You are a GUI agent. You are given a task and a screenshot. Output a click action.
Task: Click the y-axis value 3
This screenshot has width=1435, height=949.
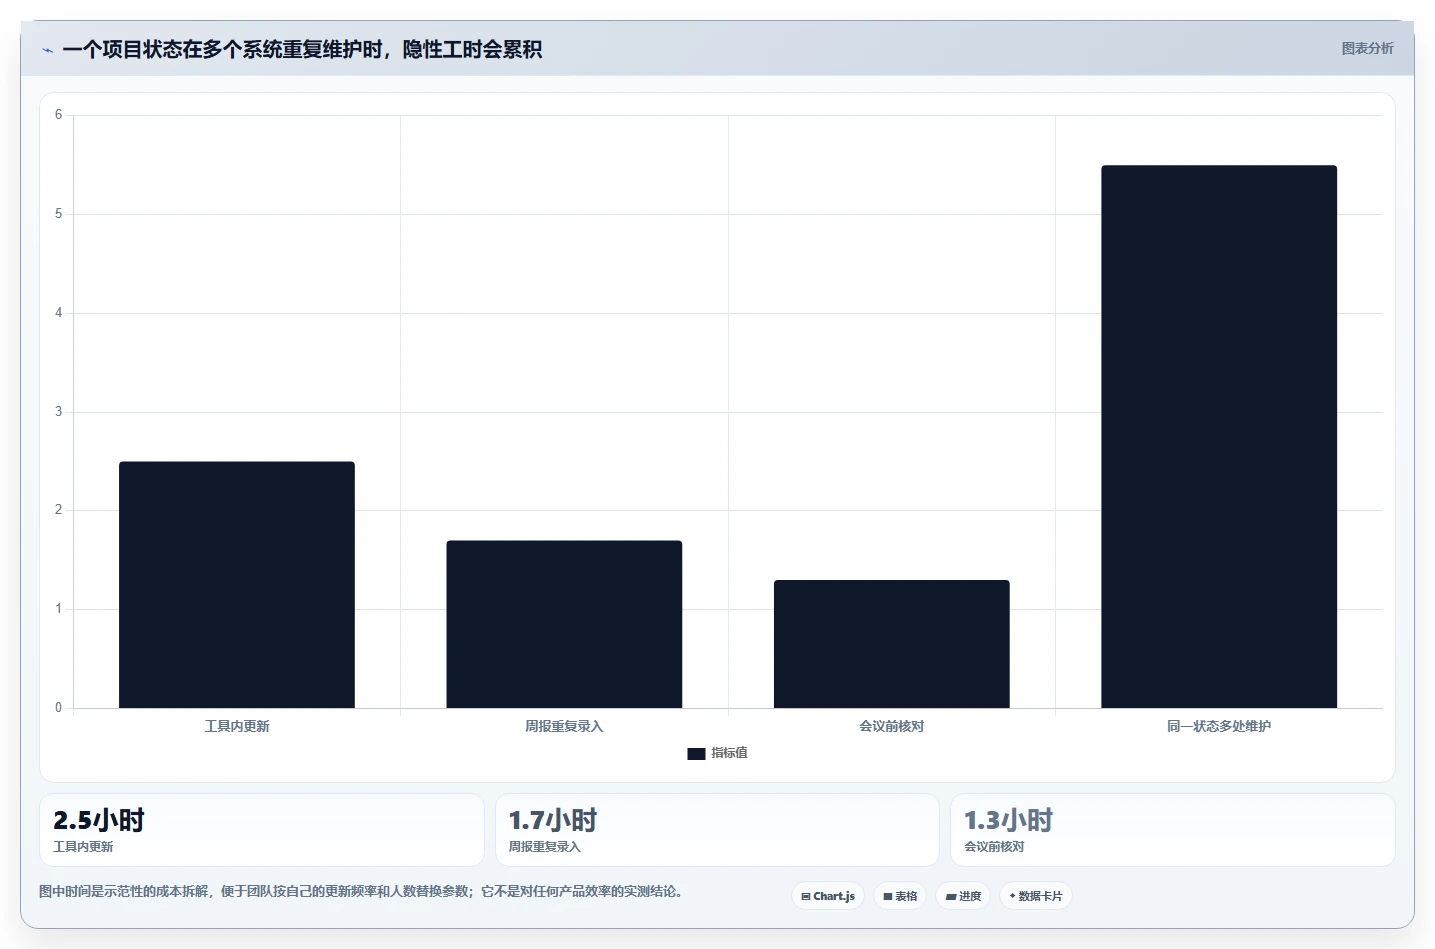pyautogui.click(x=58, y=412)
